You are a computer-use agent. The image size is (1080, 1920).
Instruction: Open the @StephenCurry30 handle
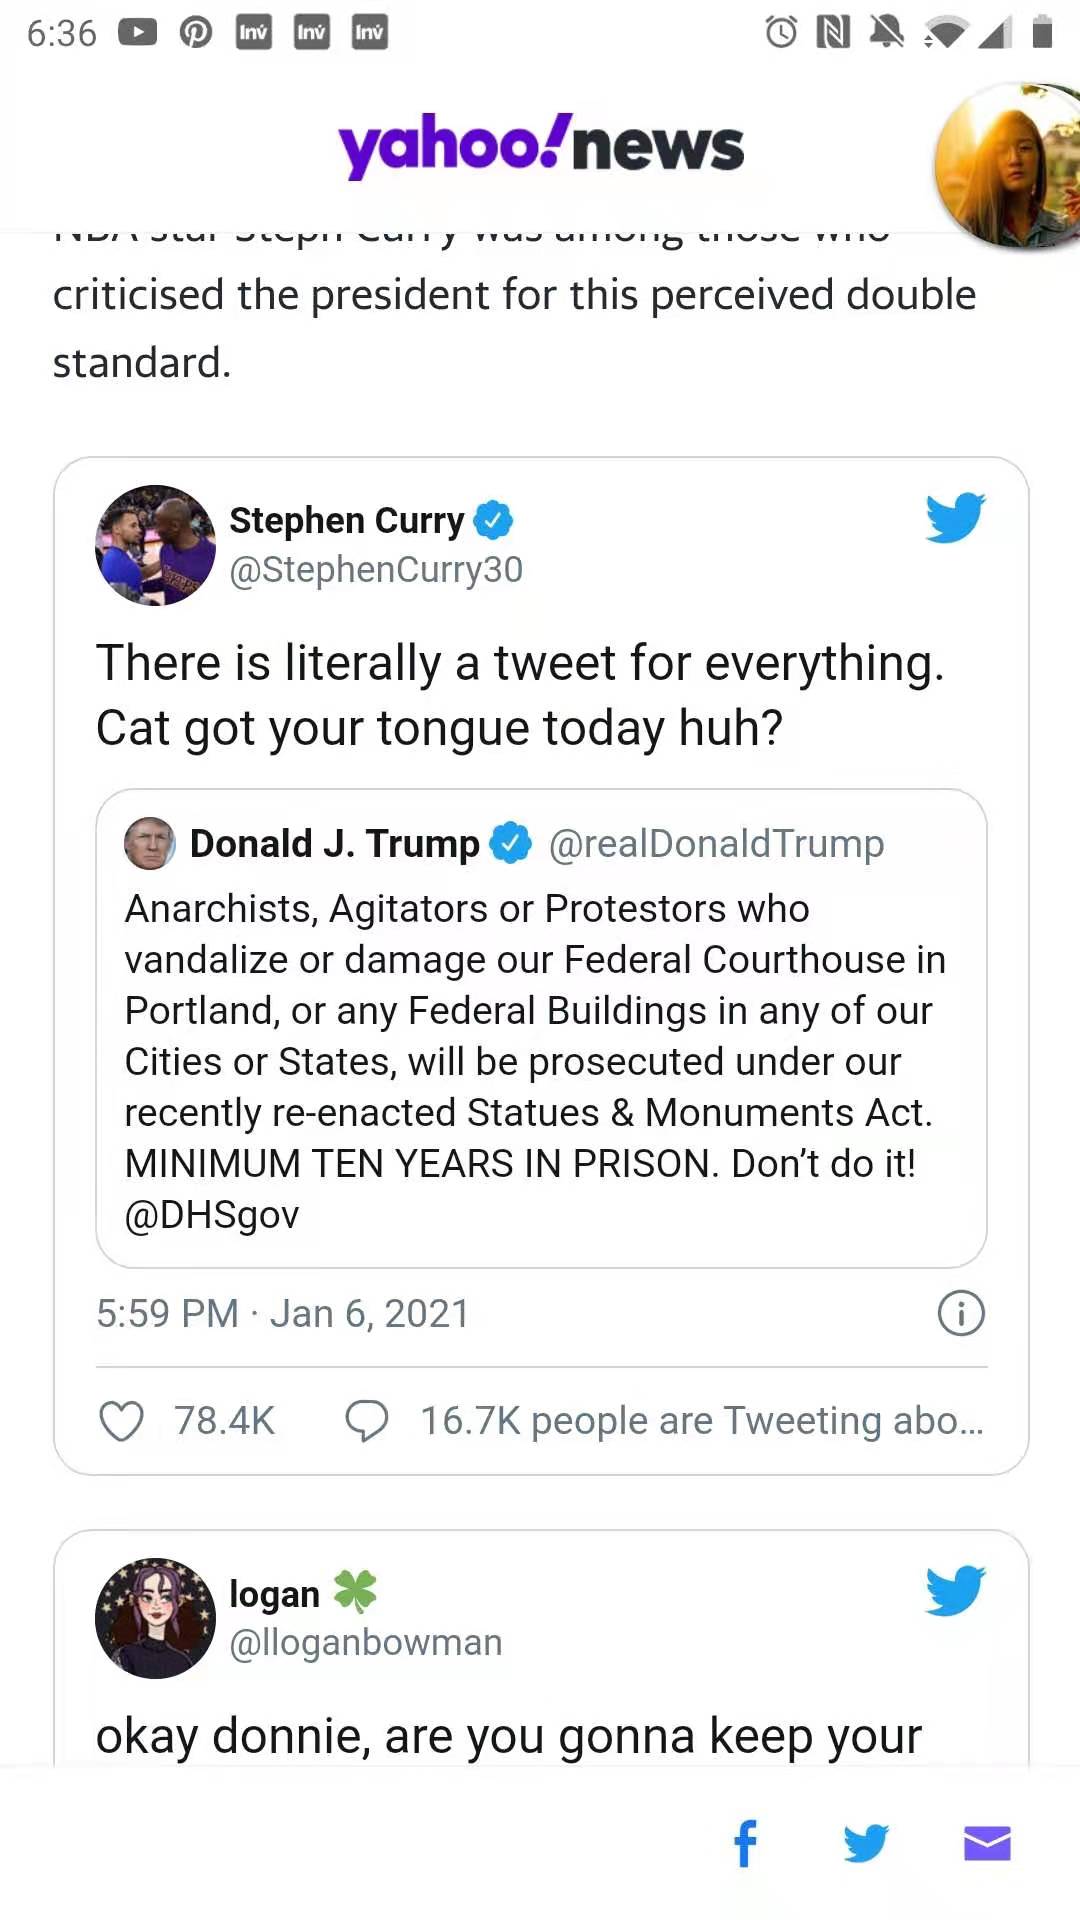(376, 569)
